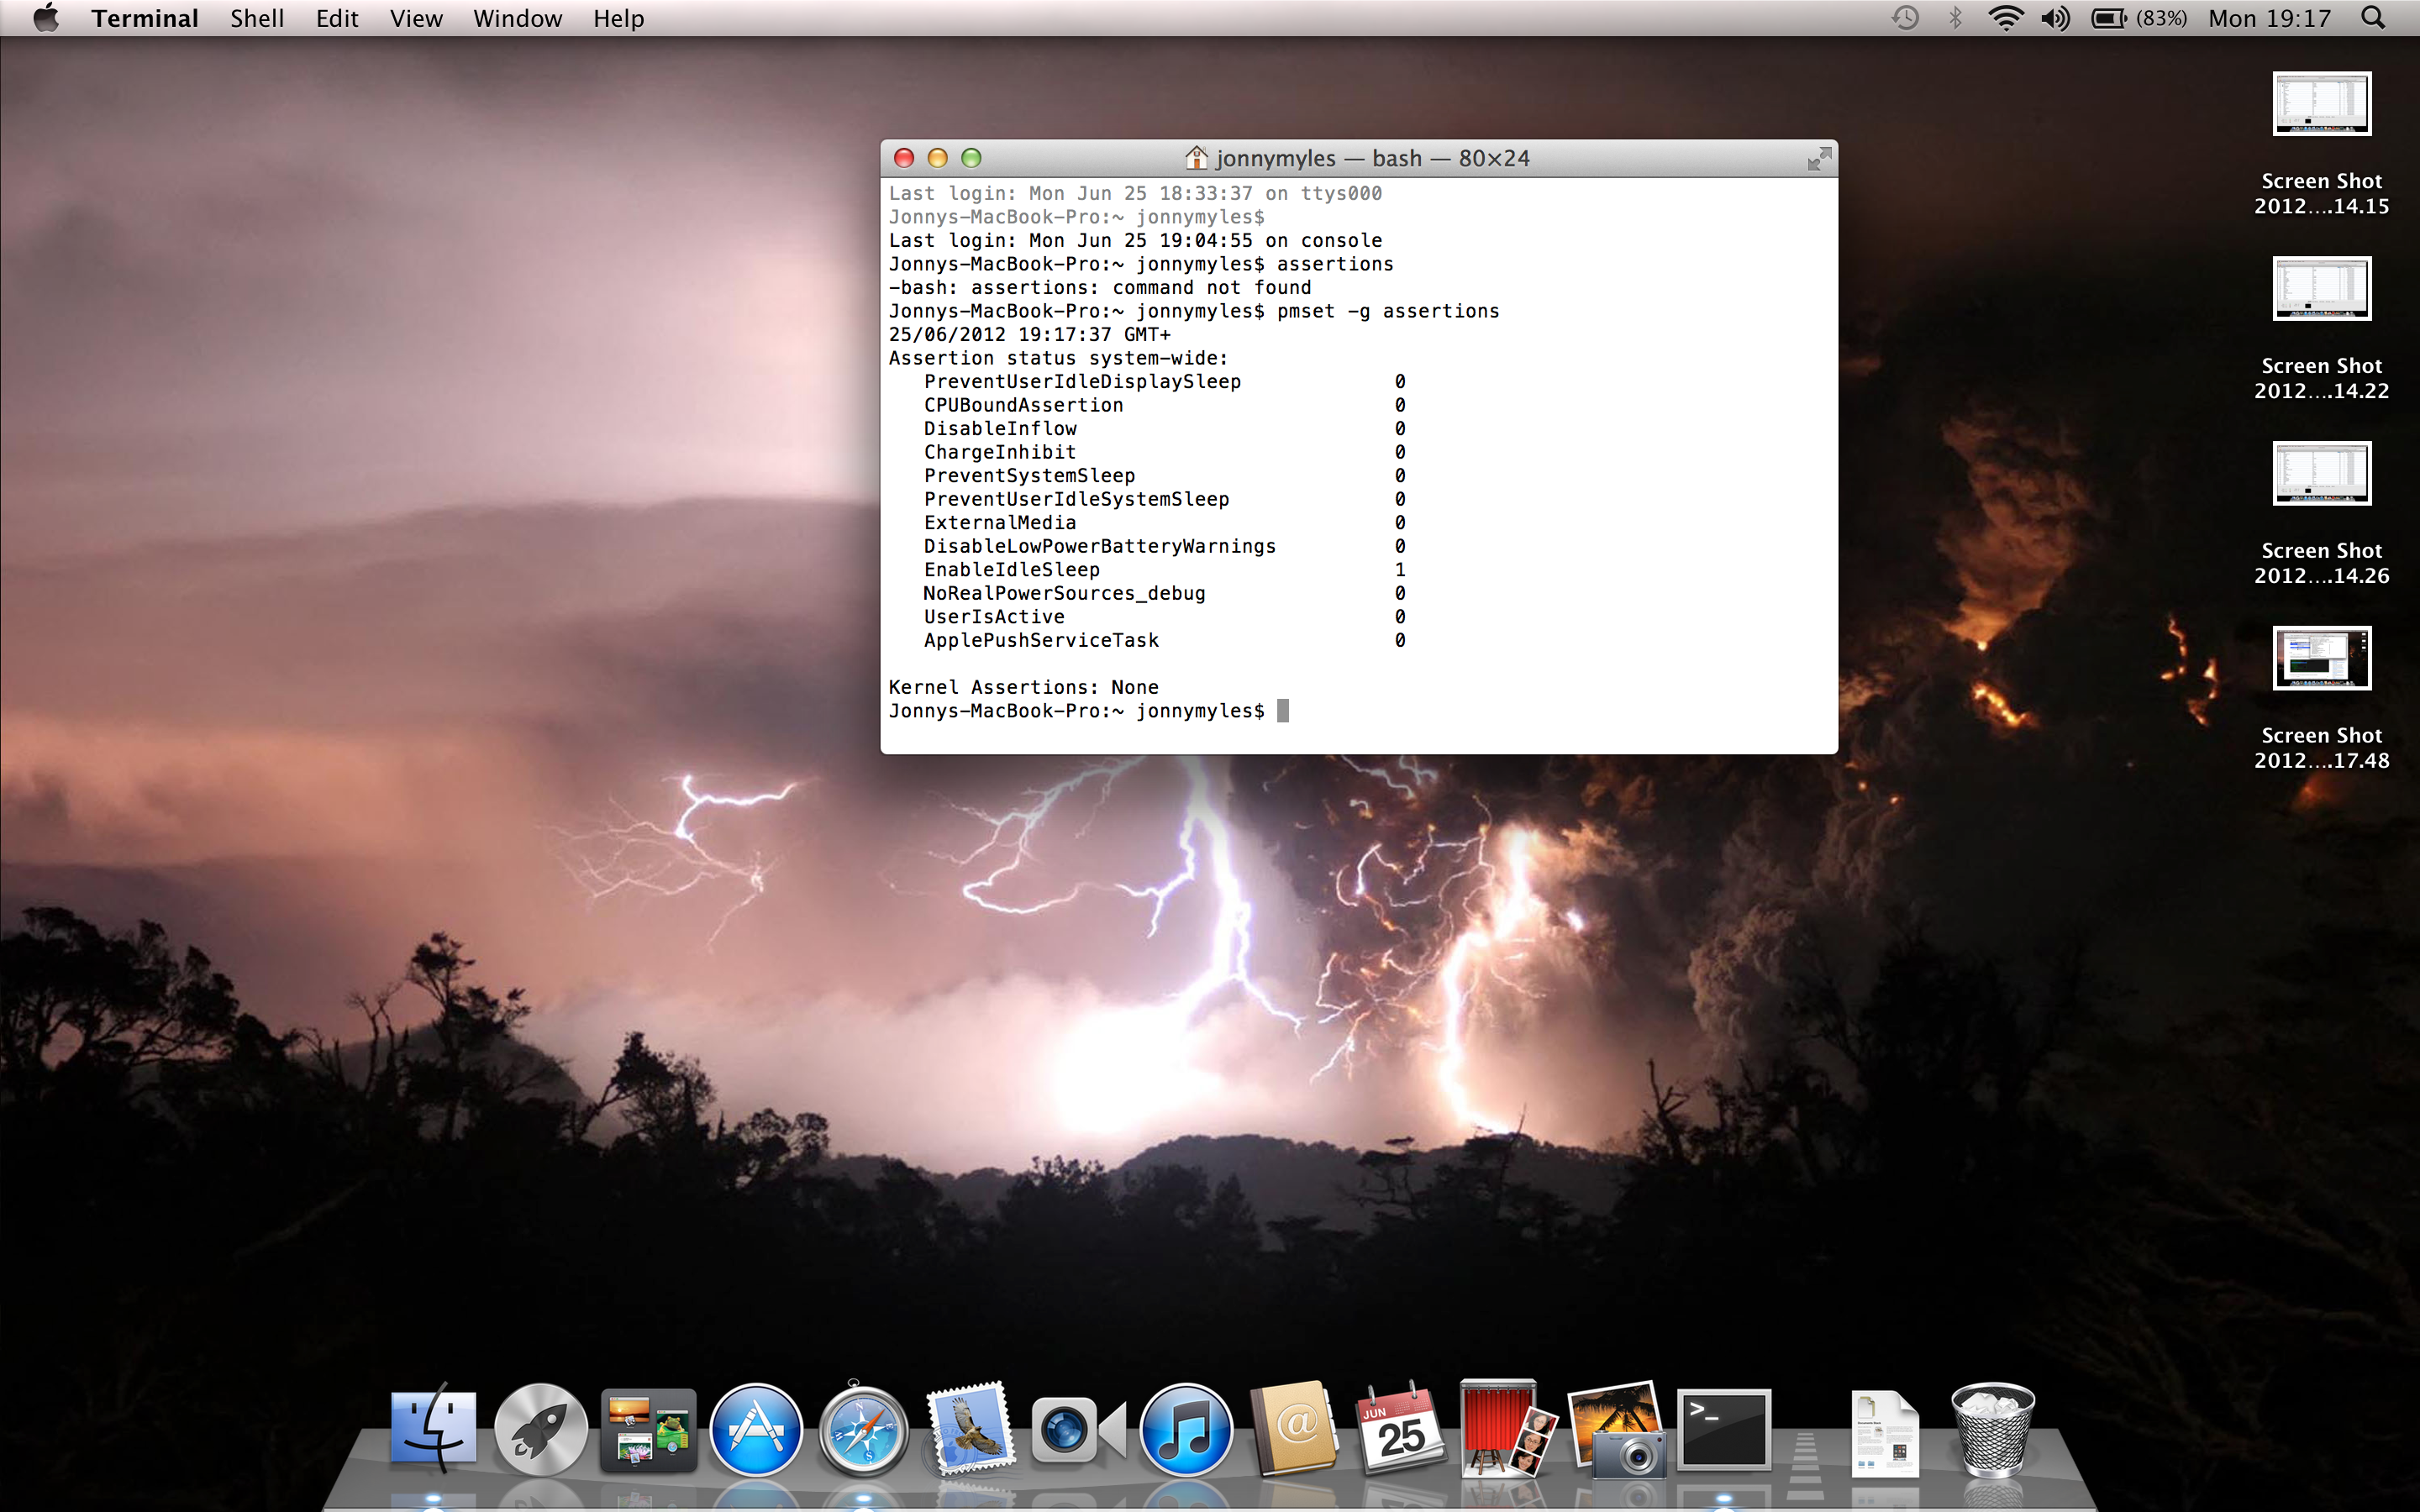Click the ChargeInhibit text
The image size is (2420, 1512).
(x=1000, y=452)
